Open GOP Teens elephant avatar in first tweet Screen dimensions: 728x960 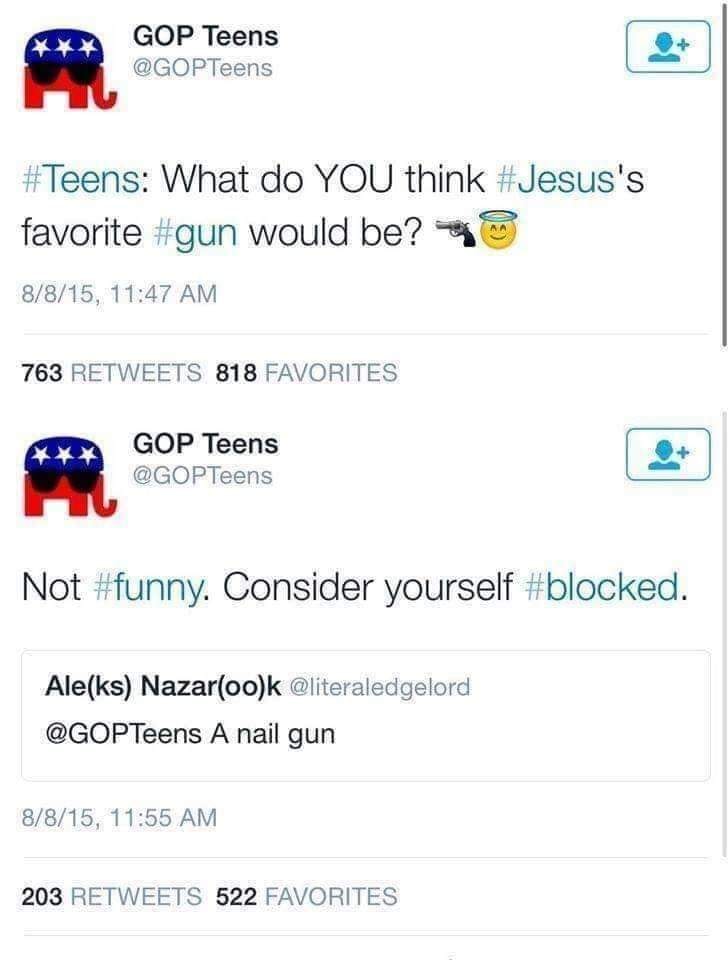(68, 70)
